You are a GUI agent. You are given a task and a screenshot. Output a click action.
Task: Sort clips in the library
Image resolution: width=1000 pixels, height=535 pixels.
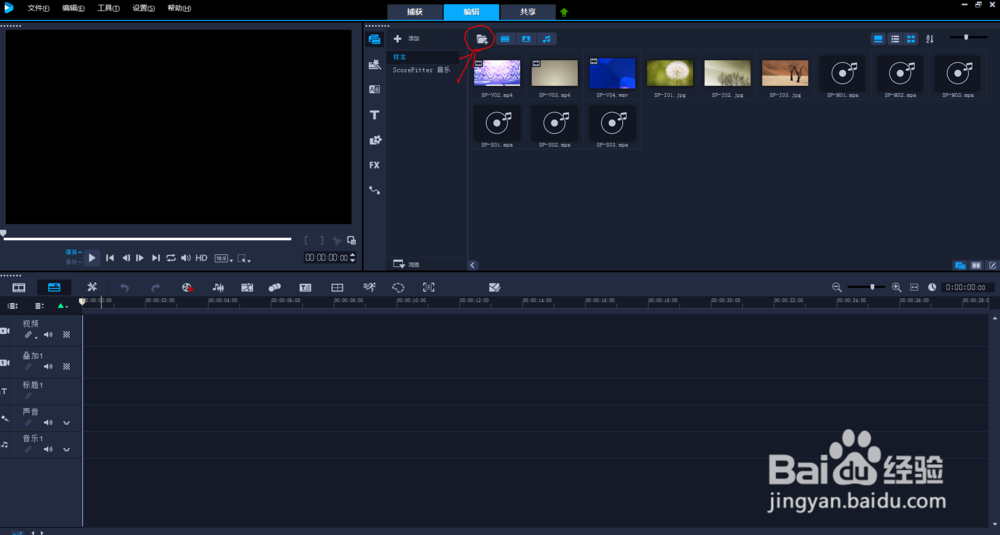coord(930,39)
